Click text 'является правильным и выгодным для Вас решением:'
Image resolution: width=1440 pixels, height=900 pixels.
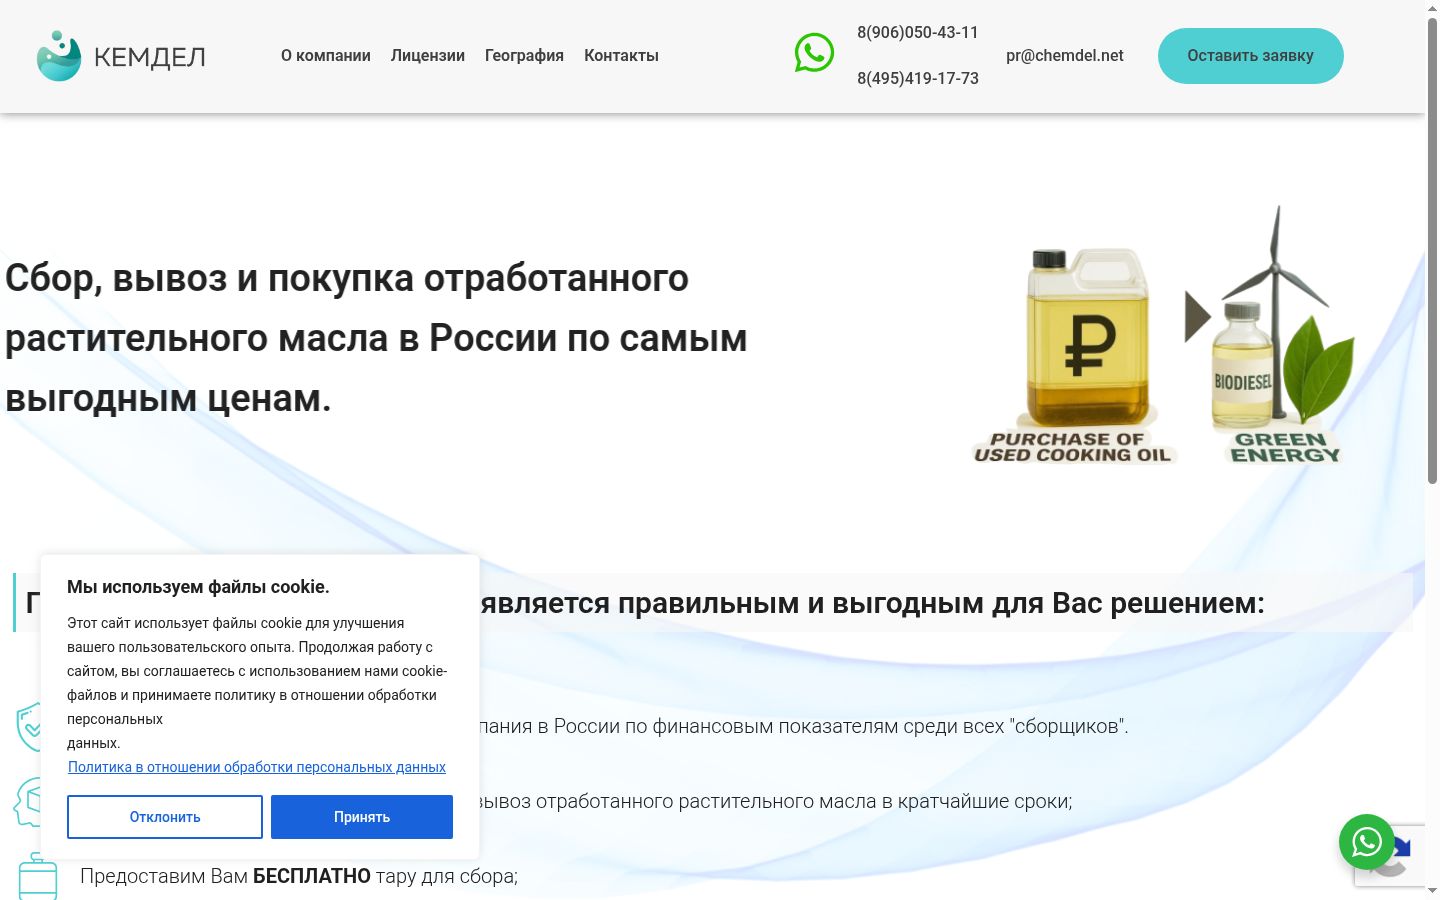(872, 603)
